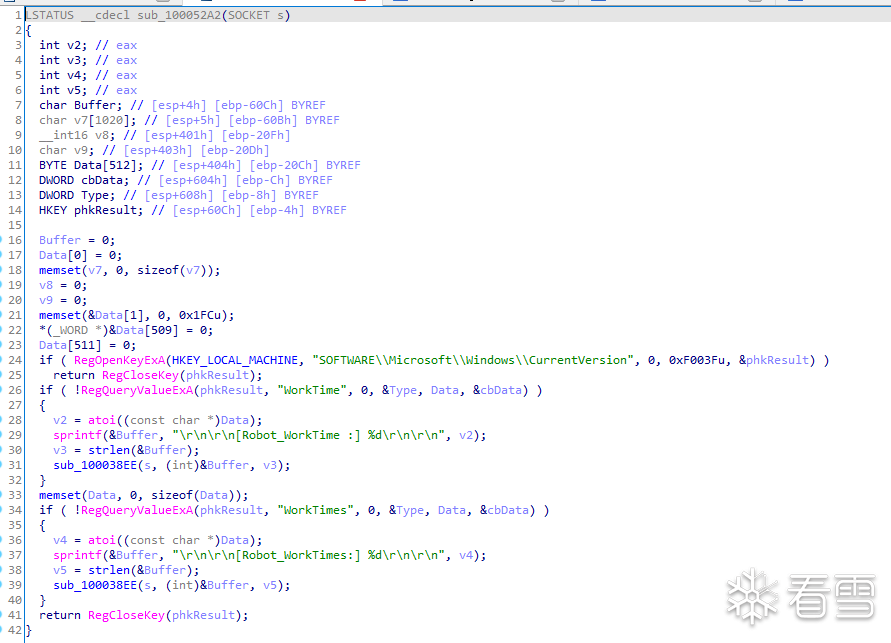Image resolution: width=891 pixels, height=643 pixels.
Task: Toggle breakpoint dot beside line 41
Action: [x=2, y=615]
